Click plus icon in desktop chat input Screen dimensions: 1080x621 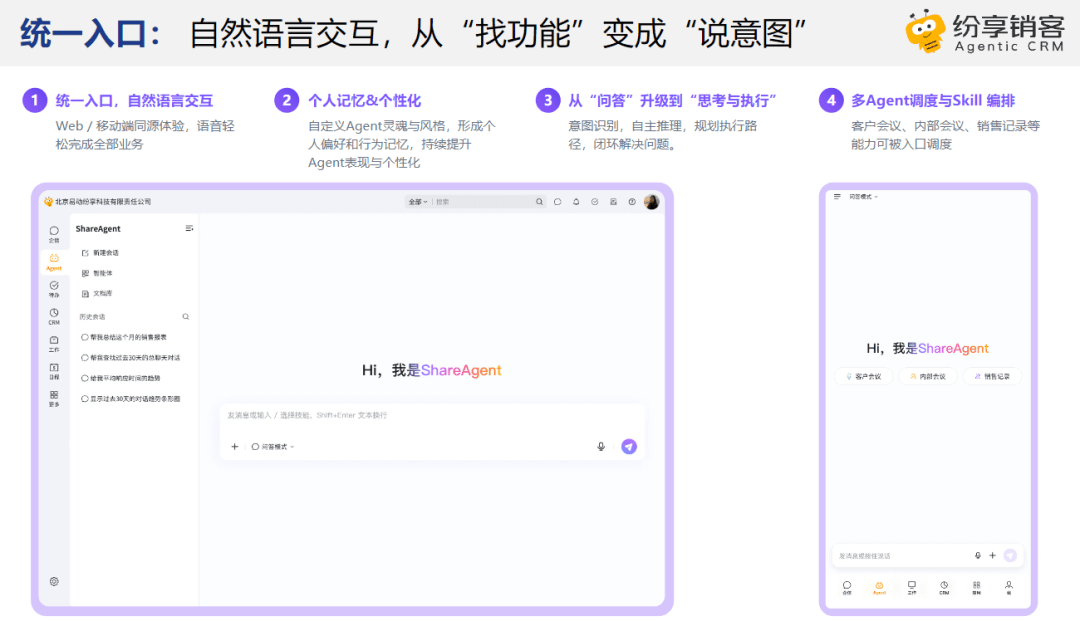(x=234, y=447)
